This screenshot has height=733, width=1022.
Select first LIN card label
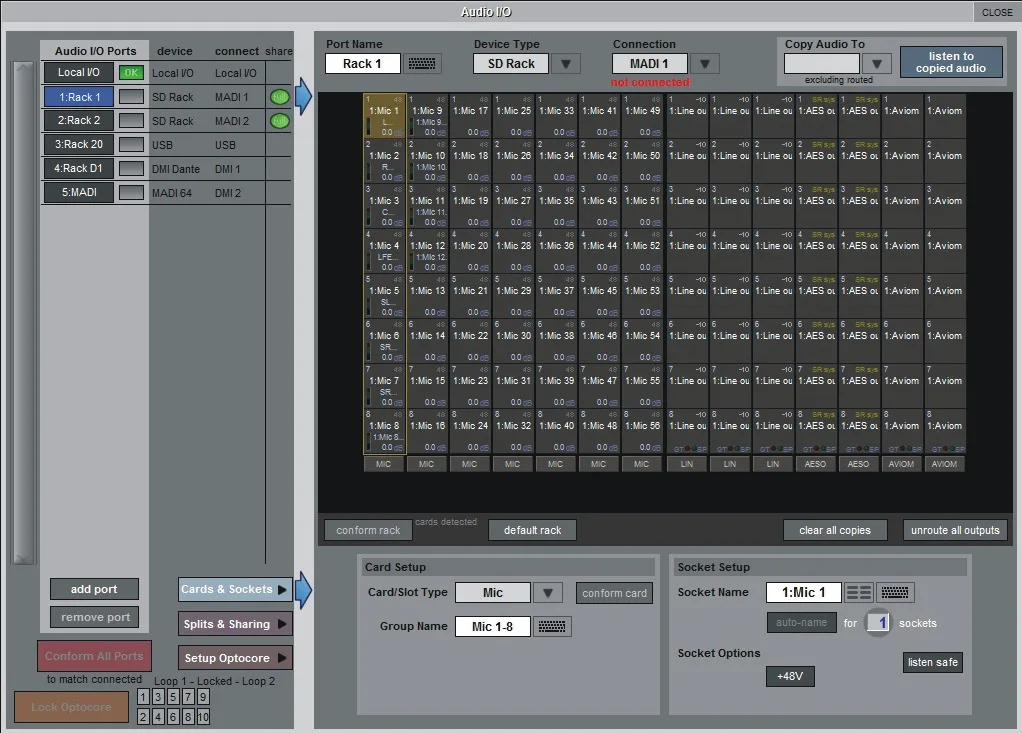(x=686, y=464)
